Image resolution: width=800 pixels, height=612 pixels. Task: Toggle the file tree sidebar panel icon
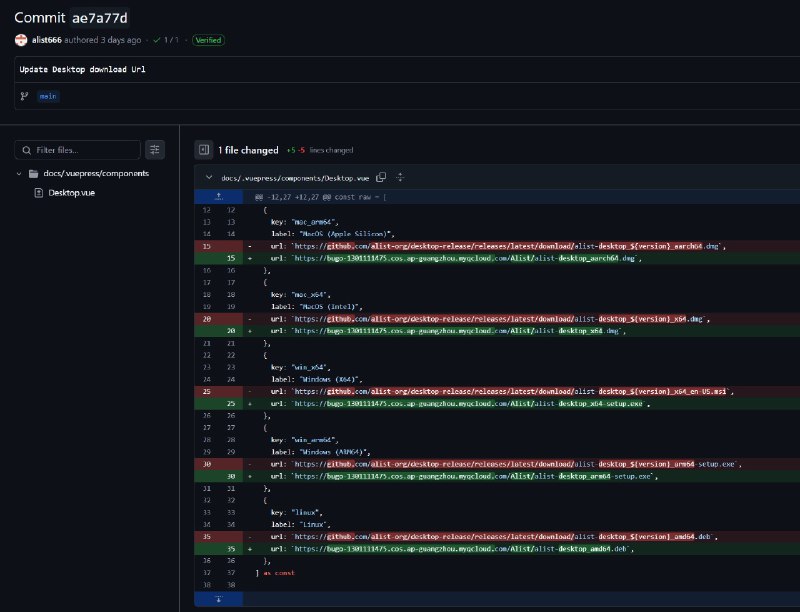tap(204, 150)
